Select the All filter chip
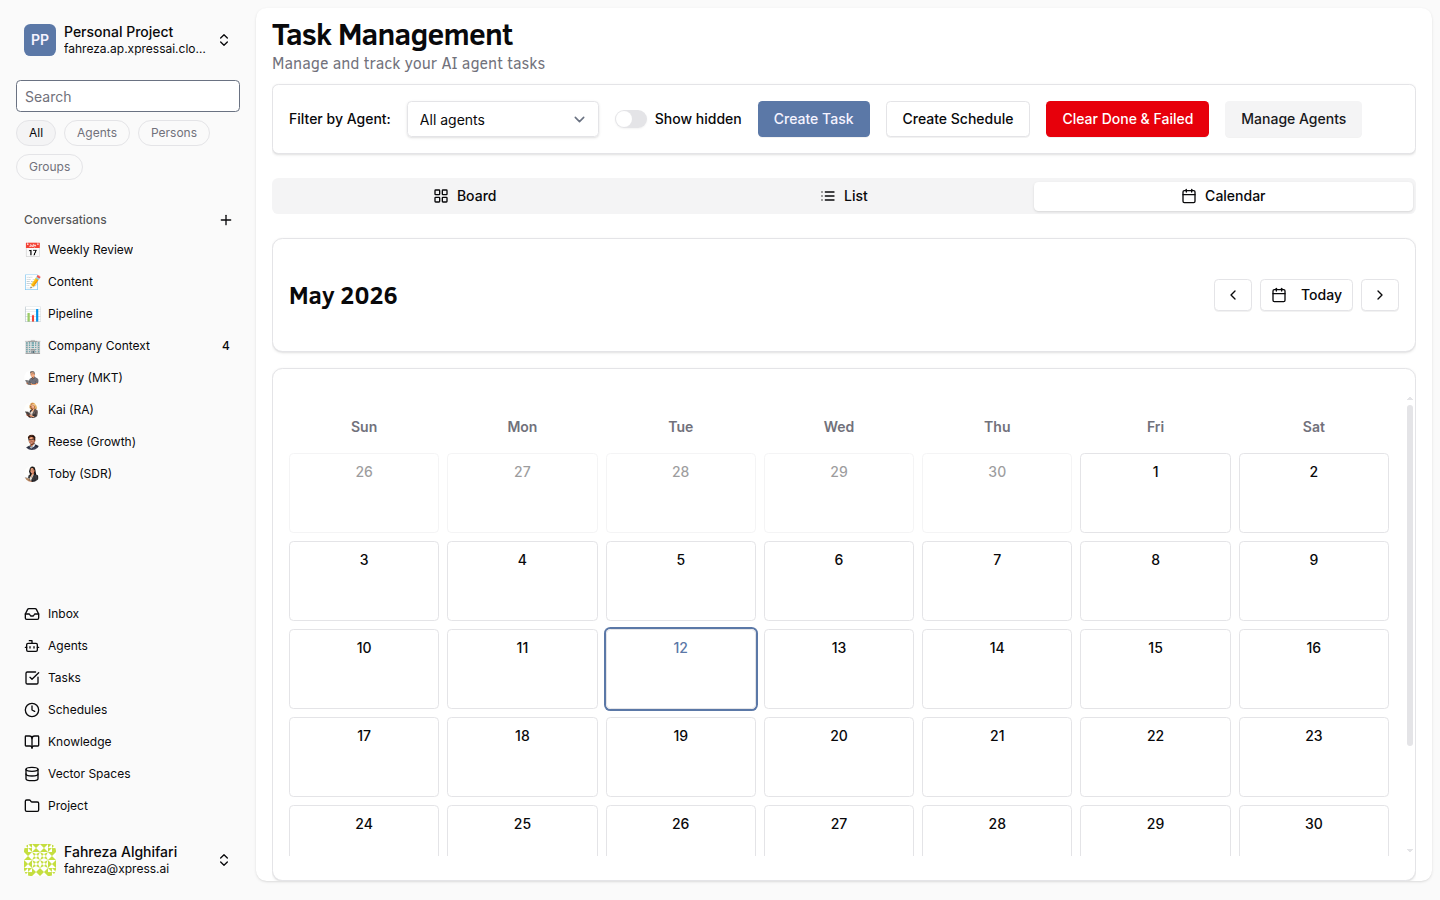1440x900 pixels. 36,133
